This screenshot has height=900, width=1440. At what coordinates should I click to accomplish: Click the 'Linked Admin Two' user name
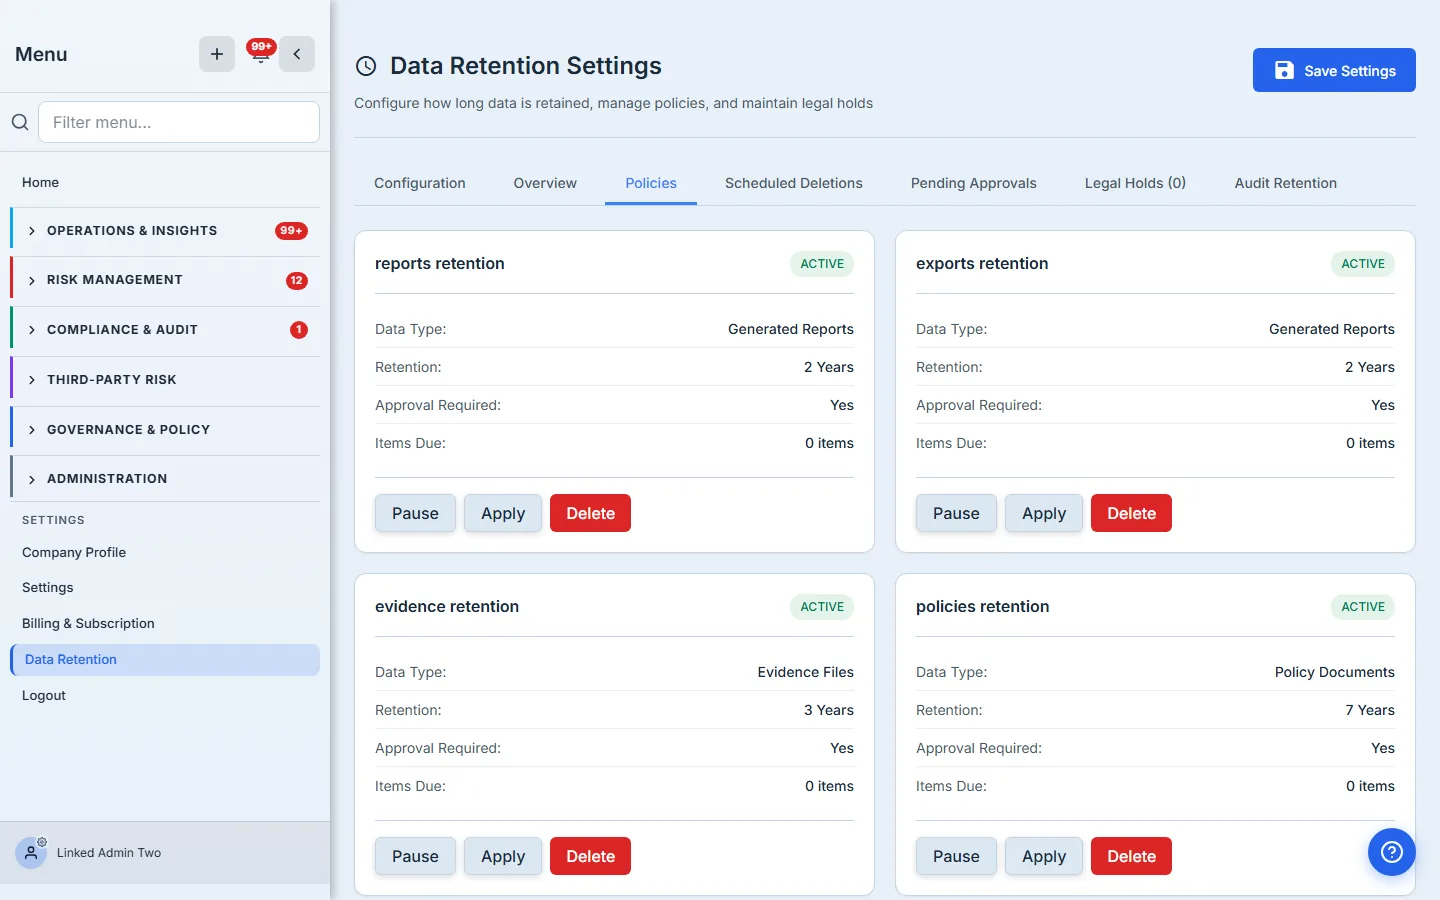[x=109, y=853]
